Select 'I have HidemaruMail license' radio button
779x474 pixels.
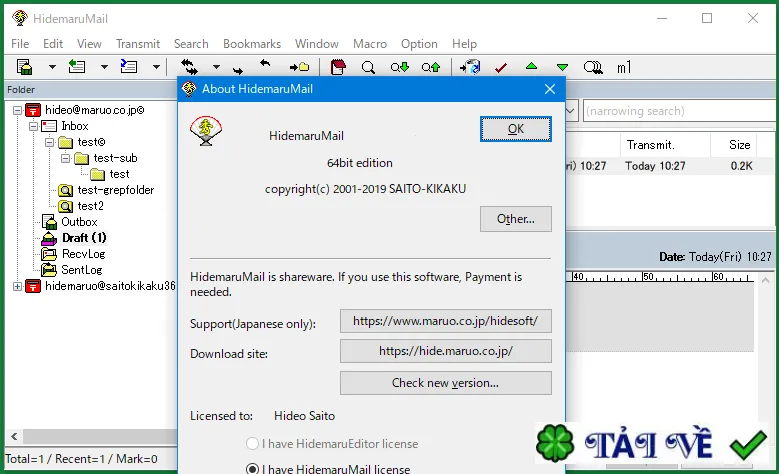click(252, 469)
